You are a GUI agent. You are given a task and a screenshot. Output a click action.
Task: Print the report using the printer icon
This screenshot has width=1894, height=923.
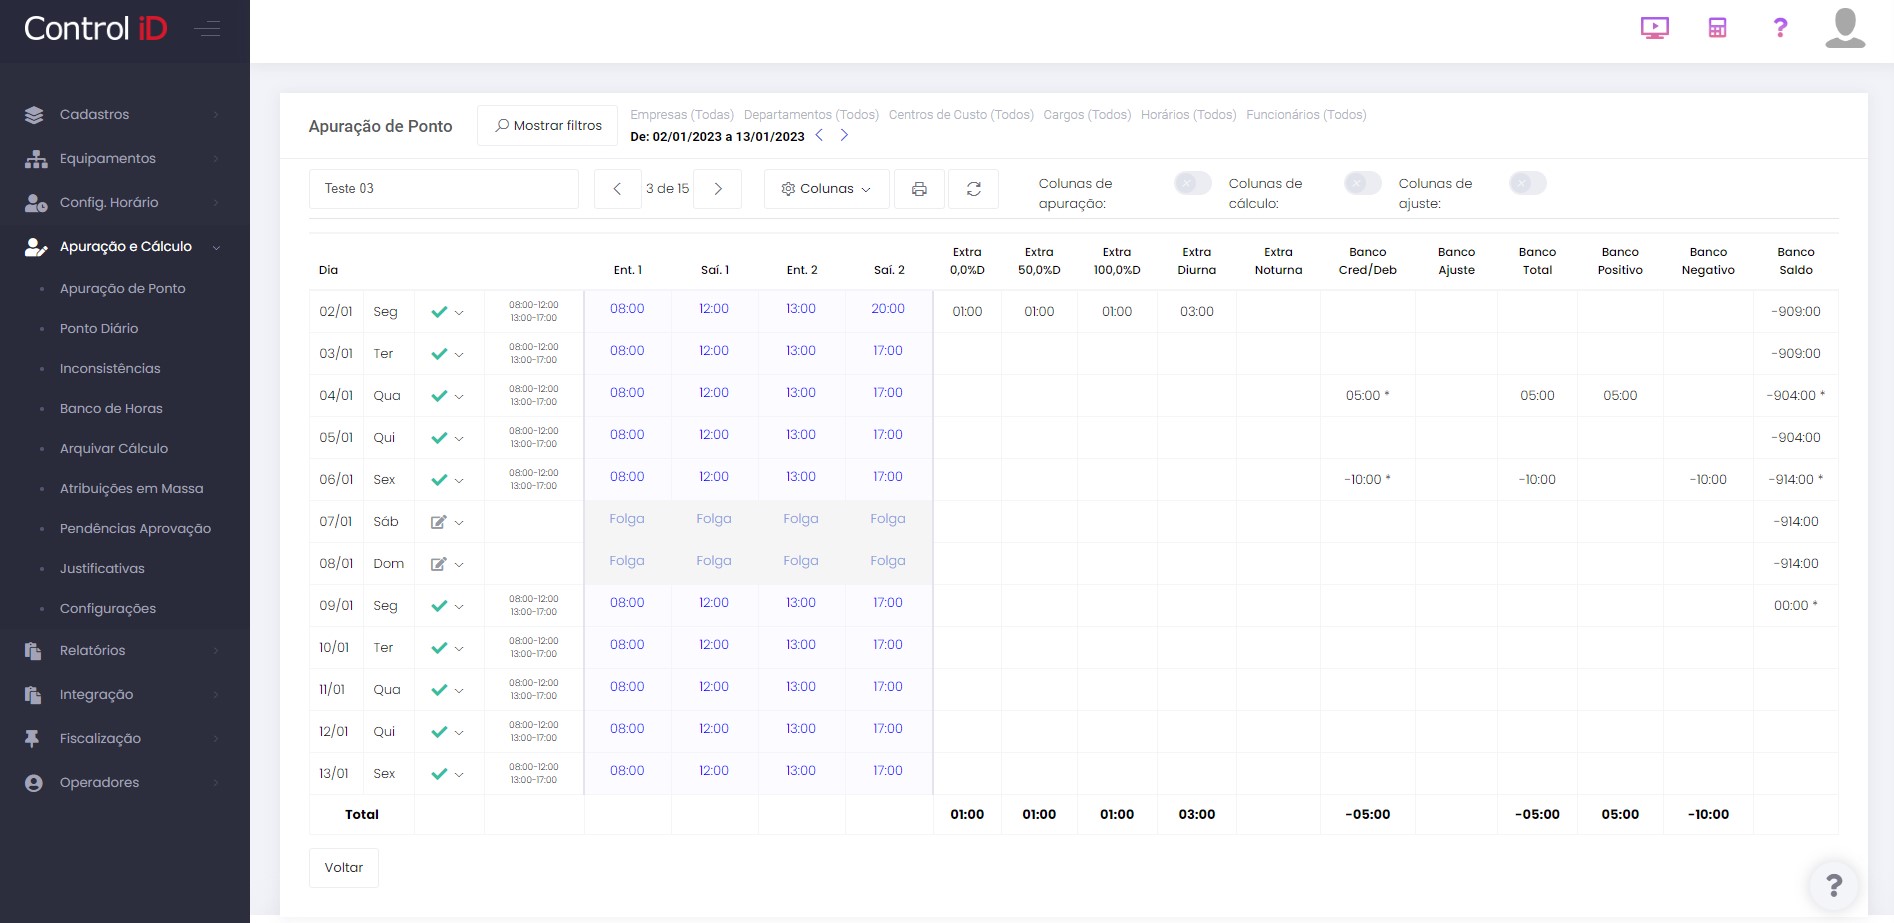point(919,189)
